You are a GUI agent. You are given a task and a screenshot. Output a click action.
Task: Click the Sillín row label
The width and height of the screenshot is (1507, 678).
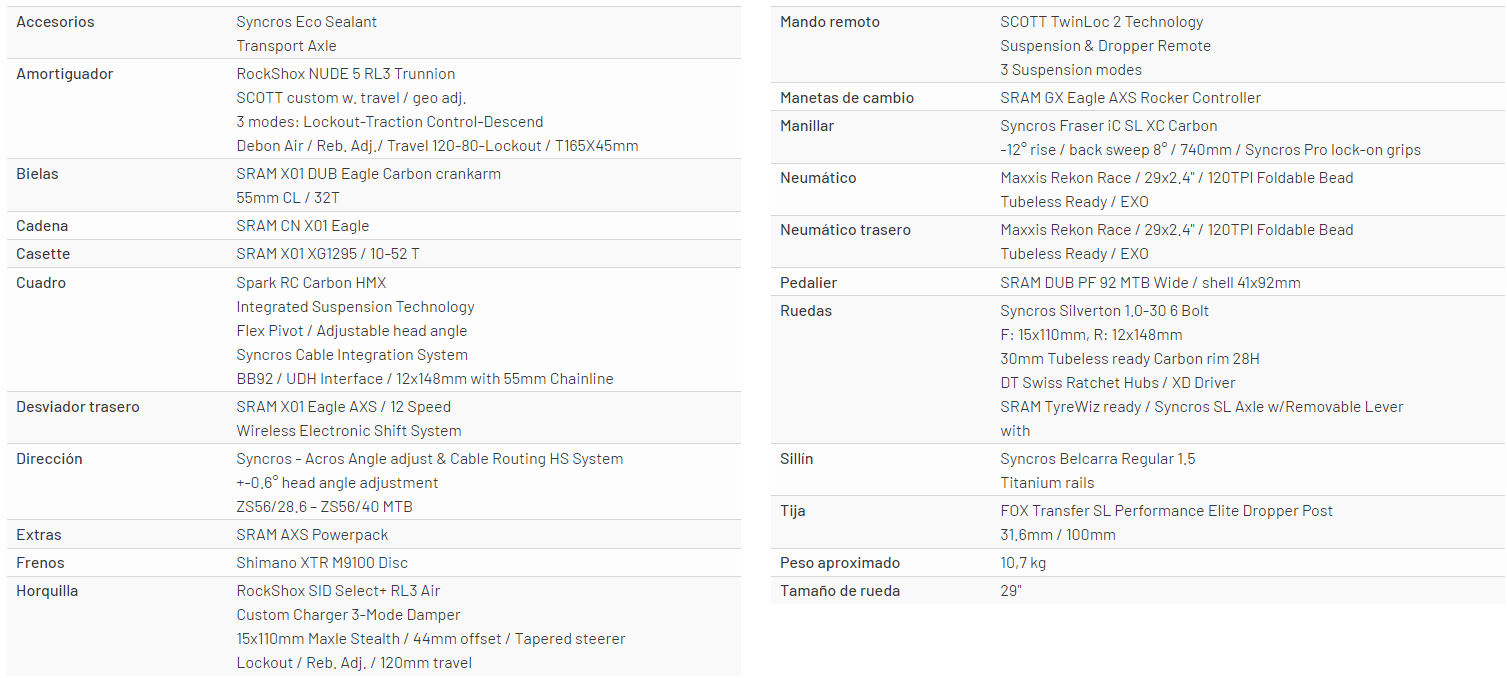click(797, 459)
